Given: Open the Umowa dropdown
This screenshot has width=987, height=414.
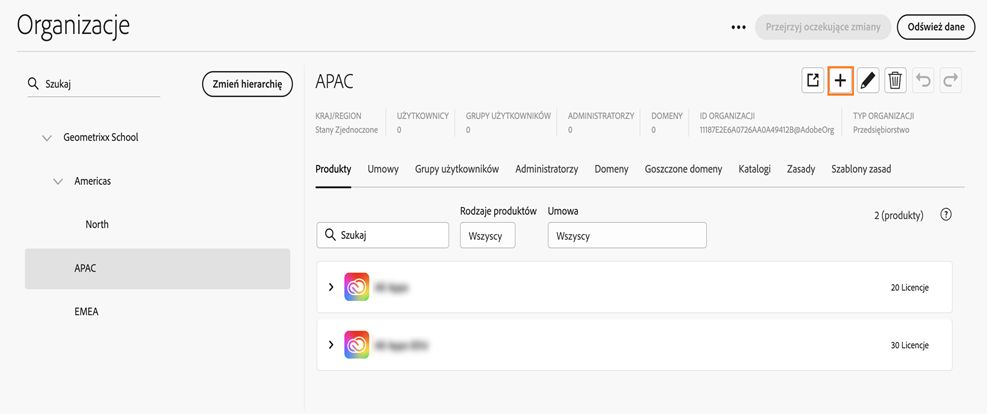Looking at the screenshot, I should coord(627,235).
